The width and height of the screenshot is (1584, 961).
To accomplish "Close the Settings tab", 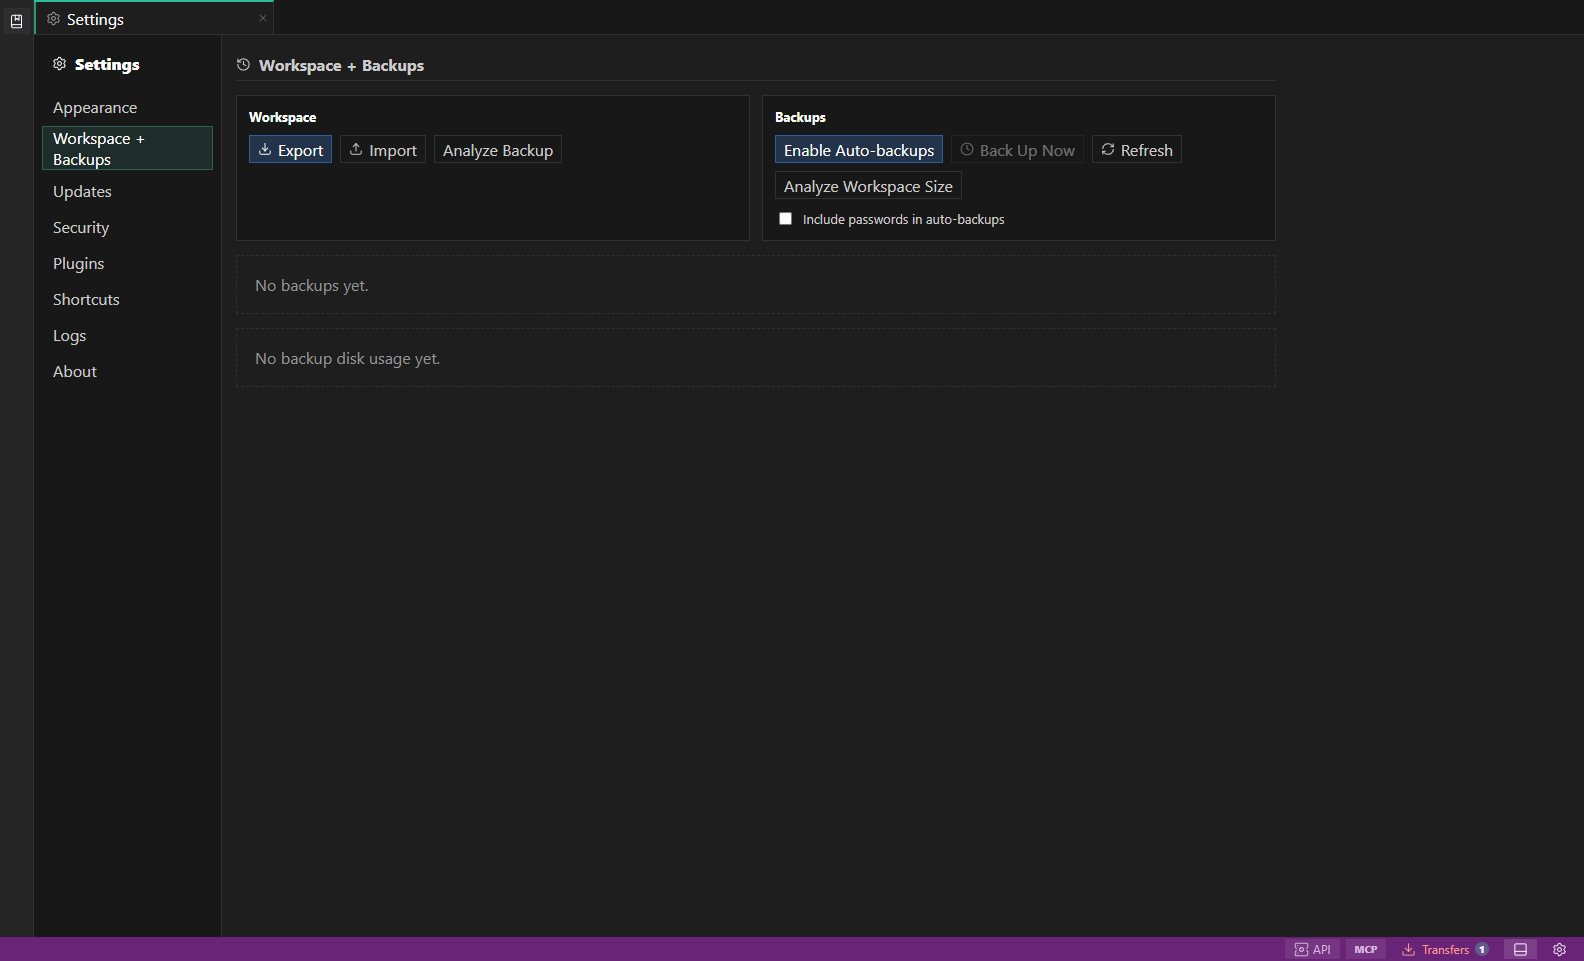I will coord(263,18).
